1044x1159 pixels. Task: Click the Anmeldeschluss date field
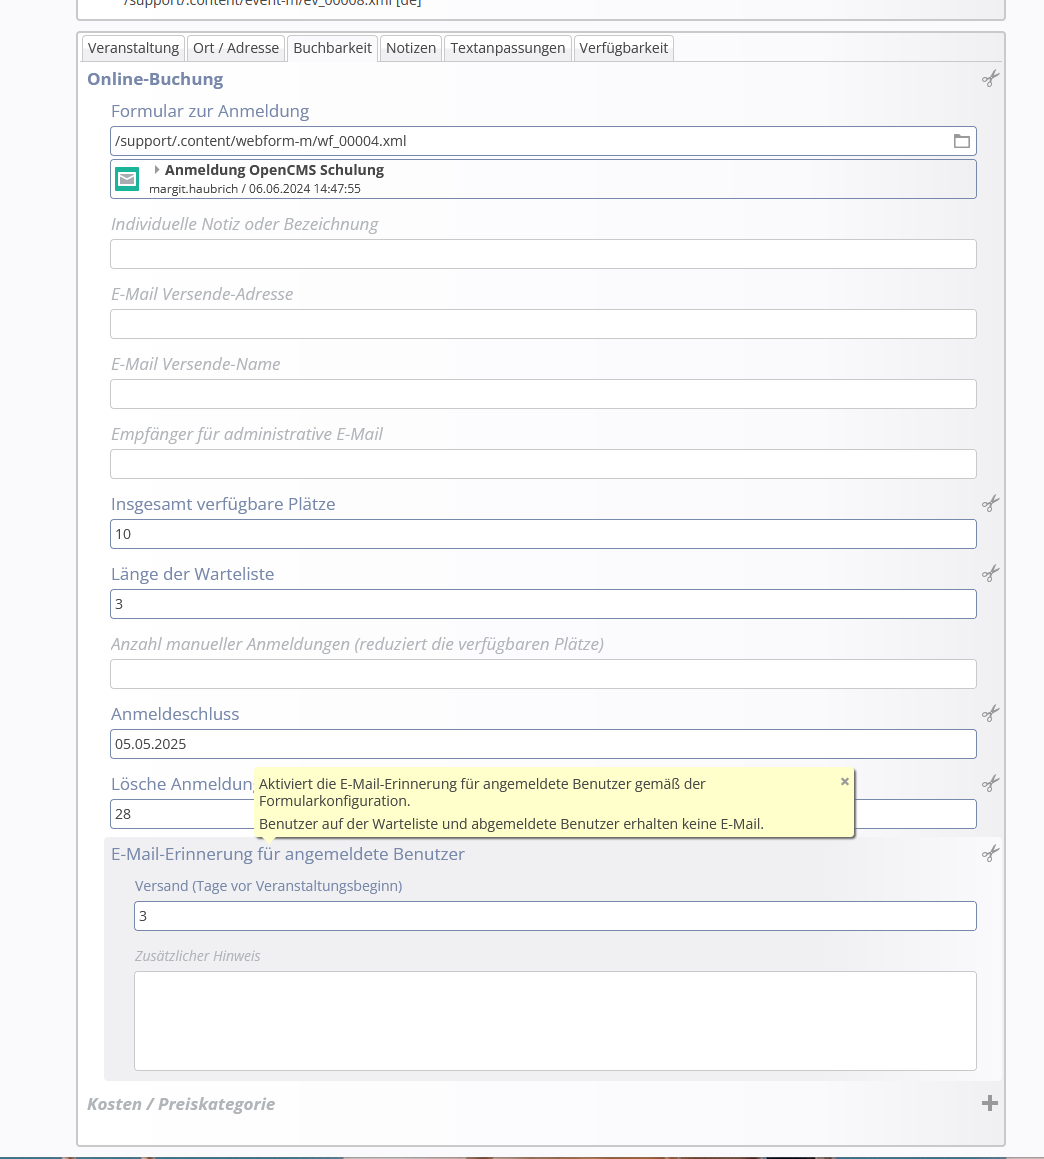(543, 744)
